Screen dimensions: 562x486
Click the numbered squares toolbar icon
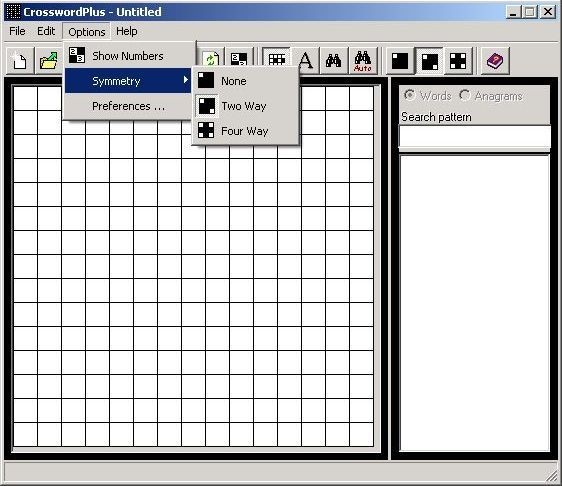[239, 60]
